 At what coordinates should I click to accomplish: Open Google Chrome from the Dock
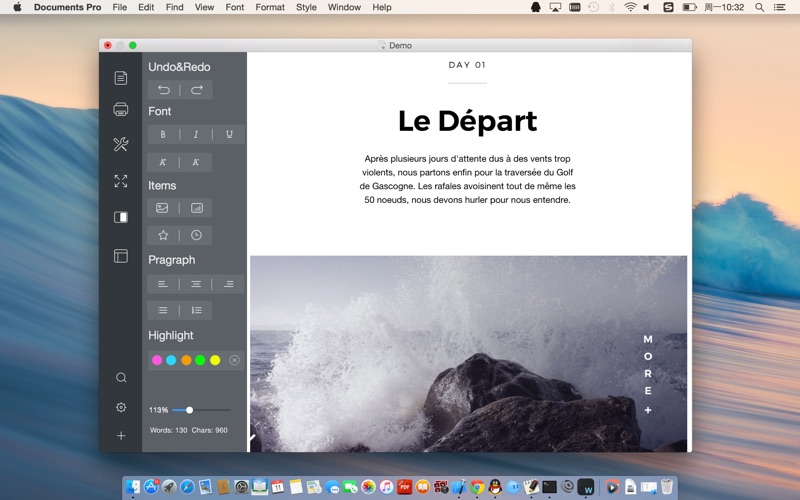477,487
